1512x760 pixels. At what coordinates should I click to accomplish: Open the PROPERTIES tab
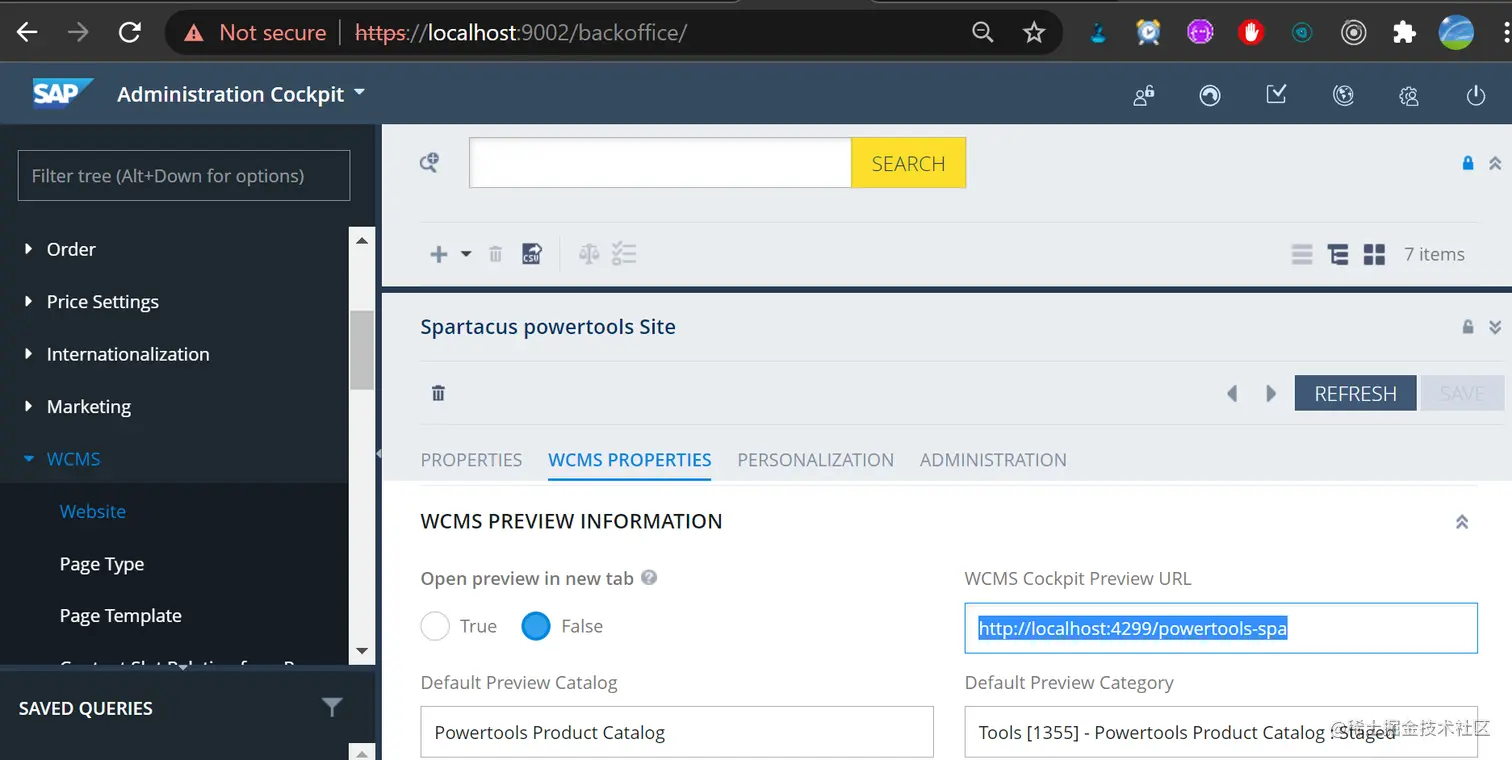point(471,460)
